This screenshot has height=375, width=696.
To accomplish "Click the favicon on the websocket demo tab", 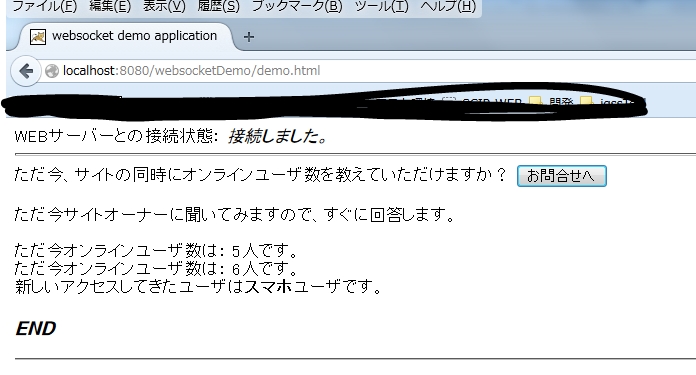I will 38,37.
